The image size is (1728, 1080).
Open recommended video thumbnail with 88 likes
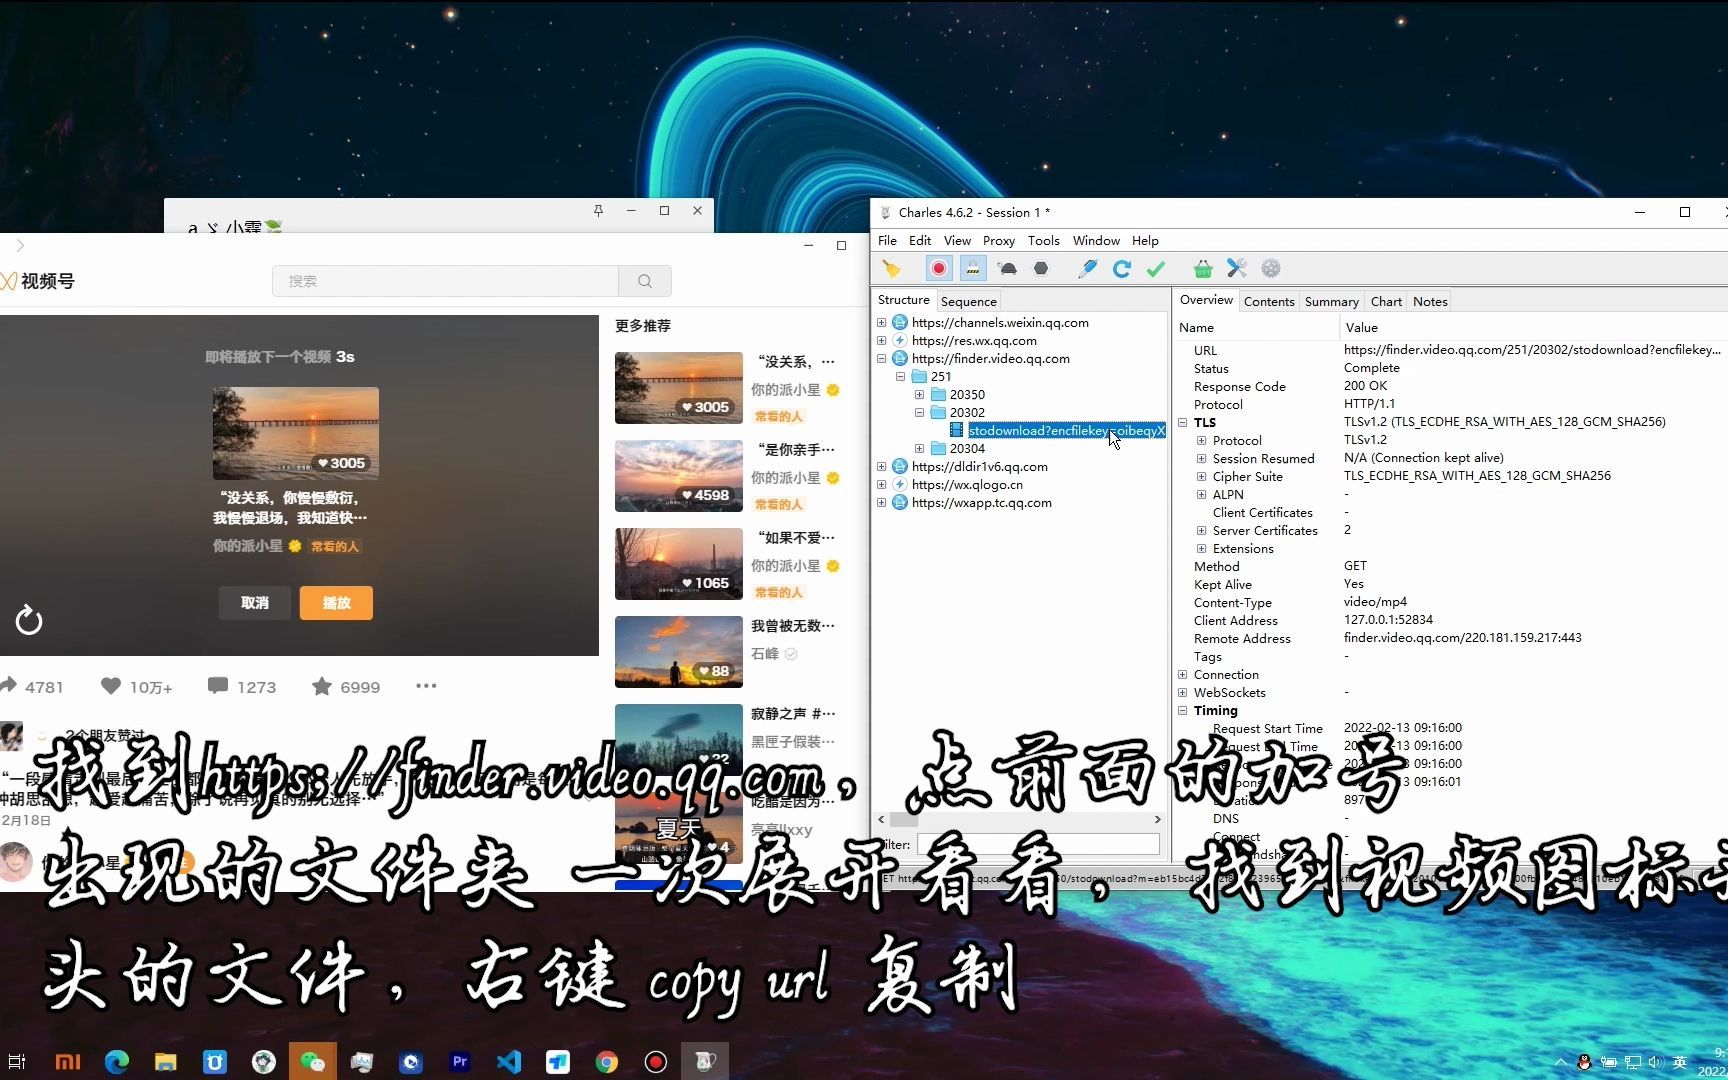(679, 652)
